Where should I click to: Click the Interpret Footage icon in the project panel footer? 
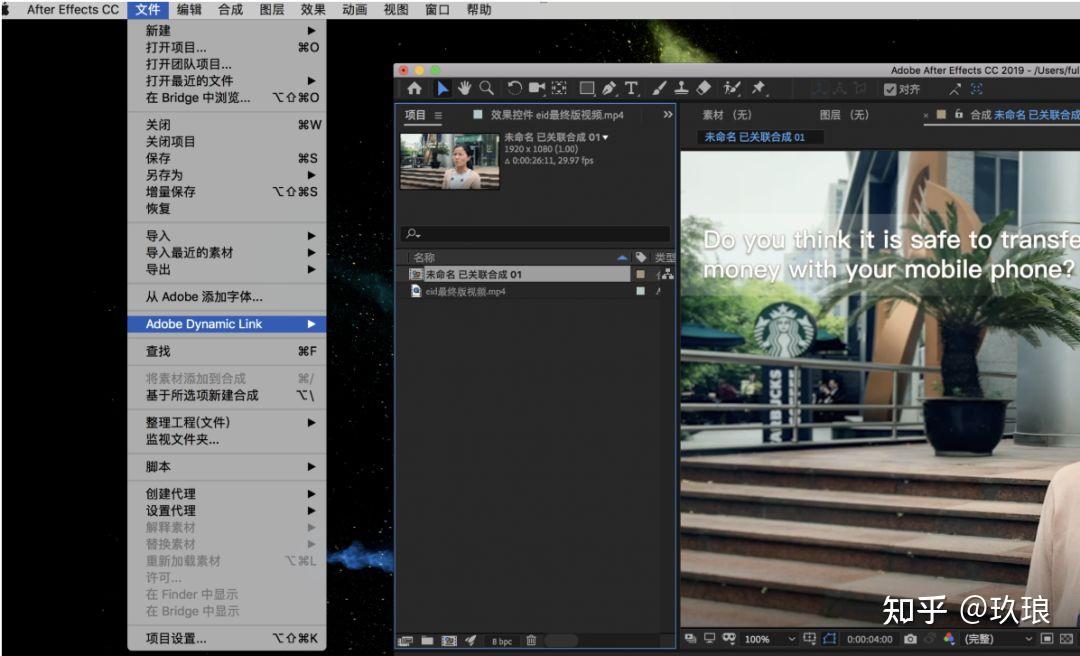click(x=405, y=641)
